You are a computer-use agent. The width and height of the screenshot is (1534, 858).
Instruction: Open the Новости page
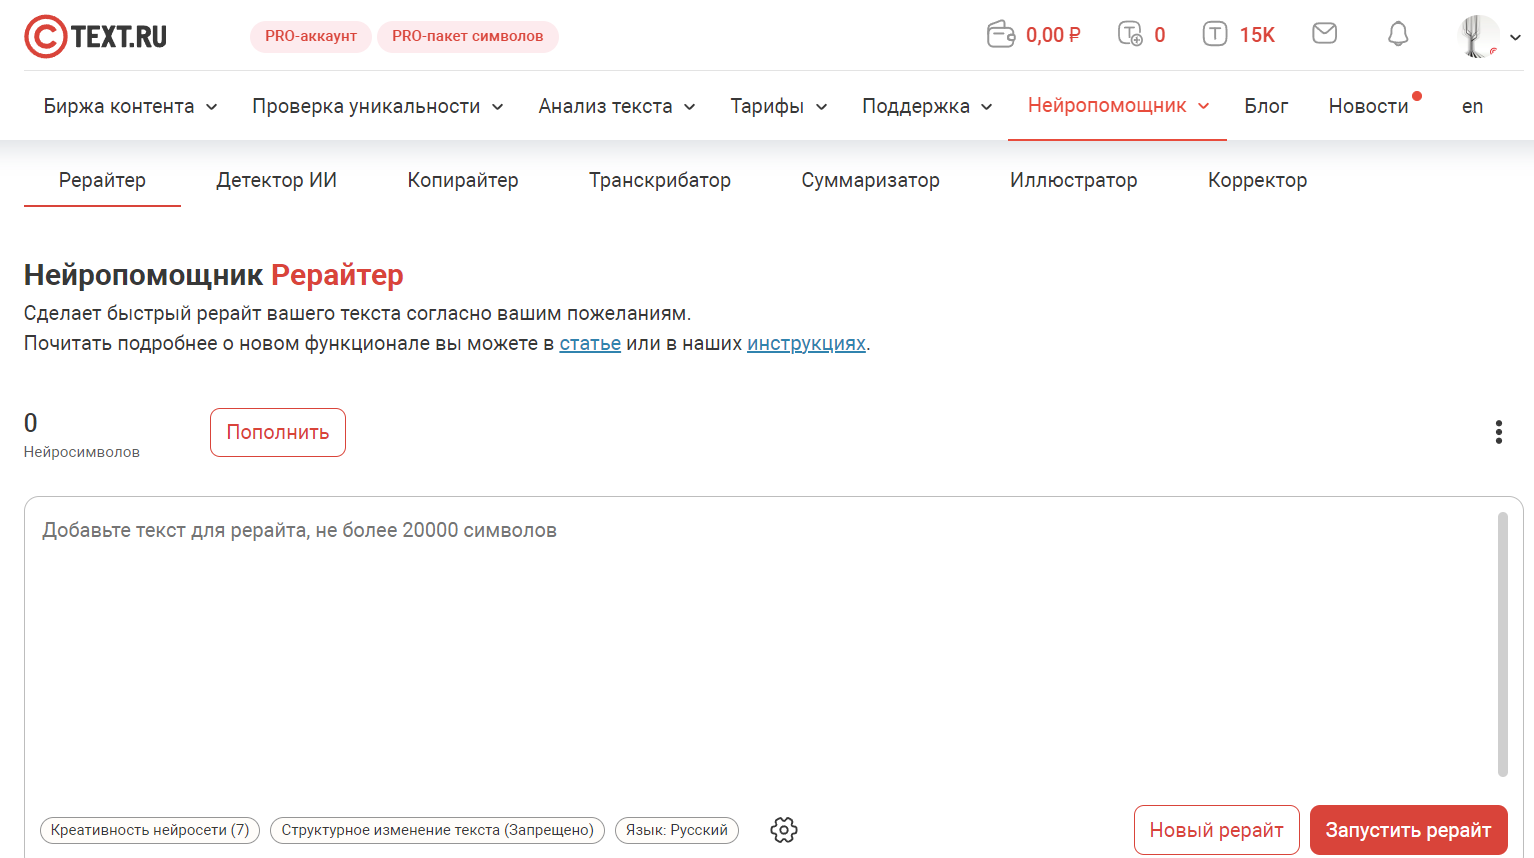(1368, 106)
